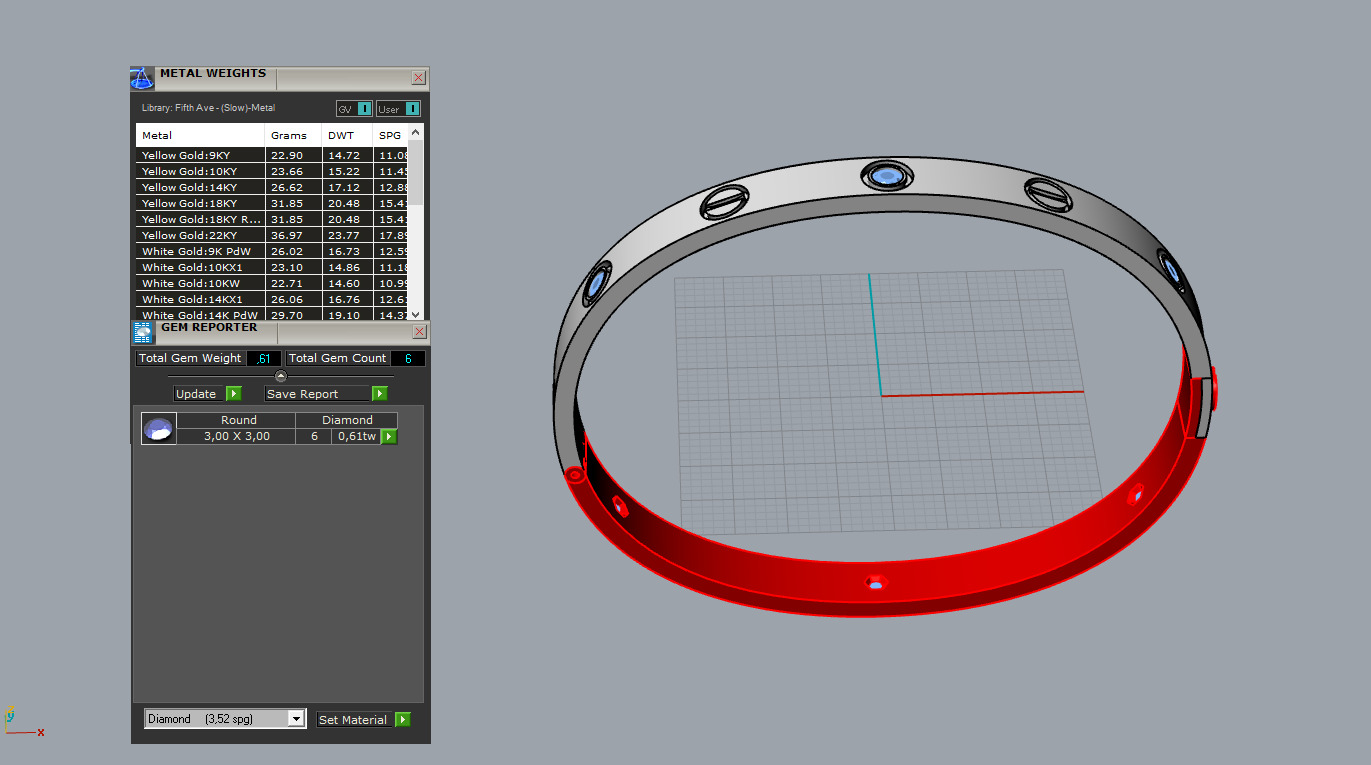Click the green arrow next to Update
Screen dimensions: 1371x765
pyautogui.click(x=233, y=394)
